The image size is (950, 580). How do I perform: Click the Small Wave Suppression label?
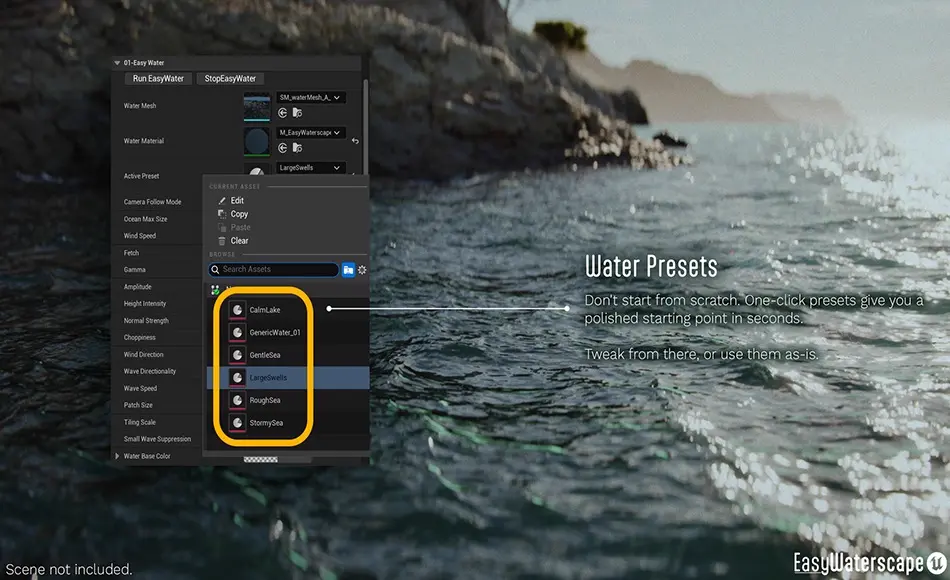pos(157,439)
